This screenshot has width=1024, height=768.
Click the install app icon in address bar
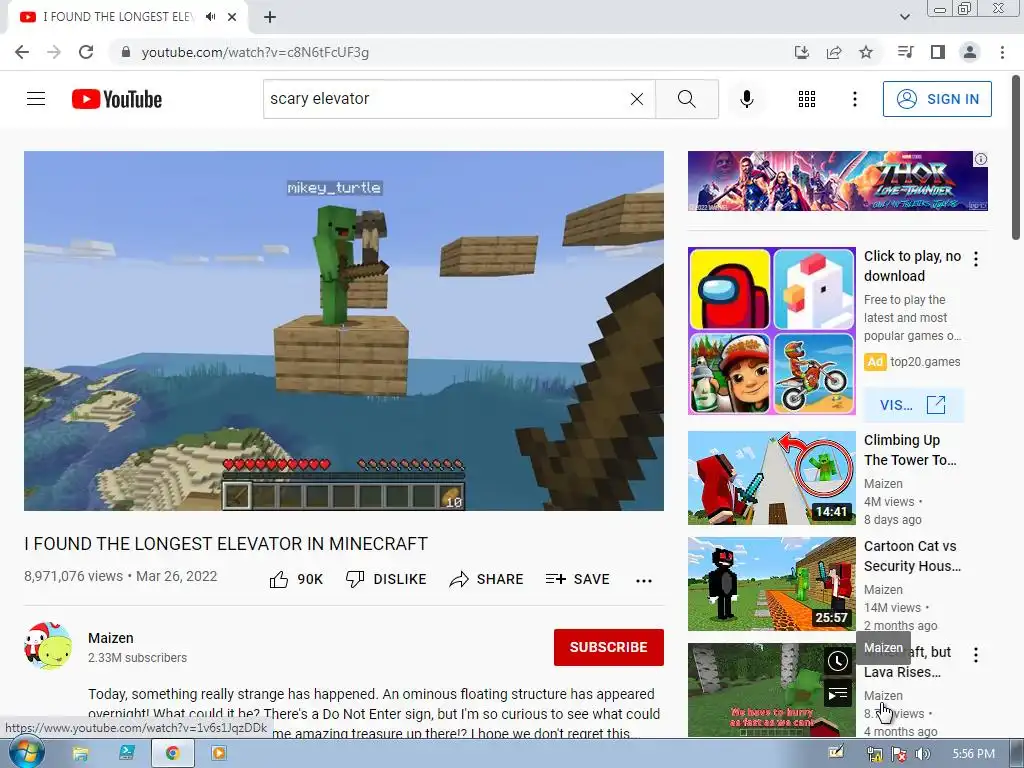(801, 52)
